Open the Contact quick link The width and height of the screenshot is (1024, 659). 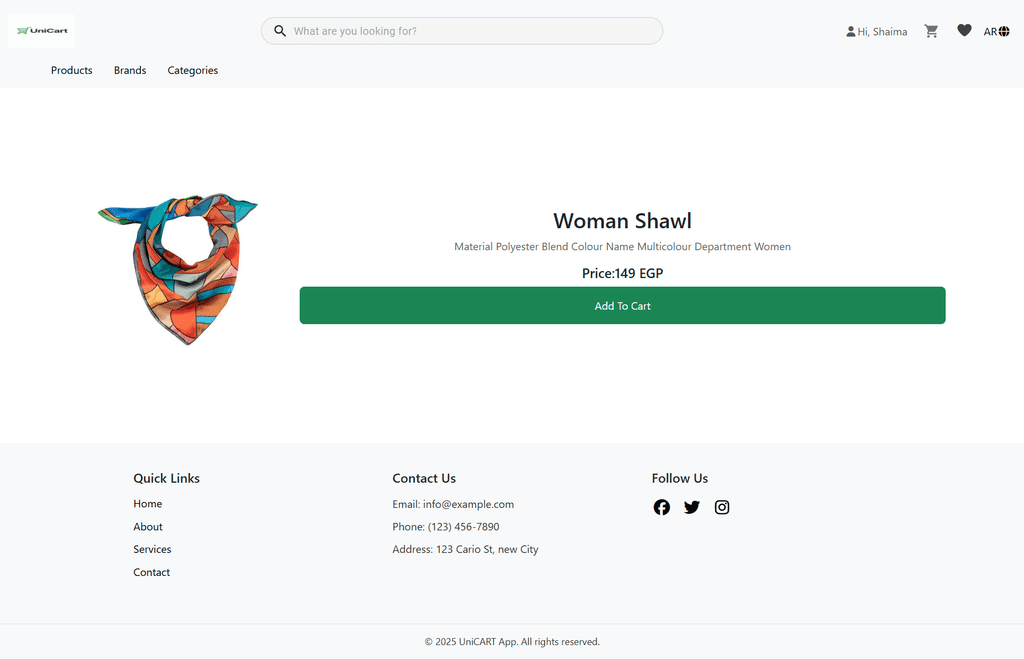pyautogui.click(x=152, y=573)
